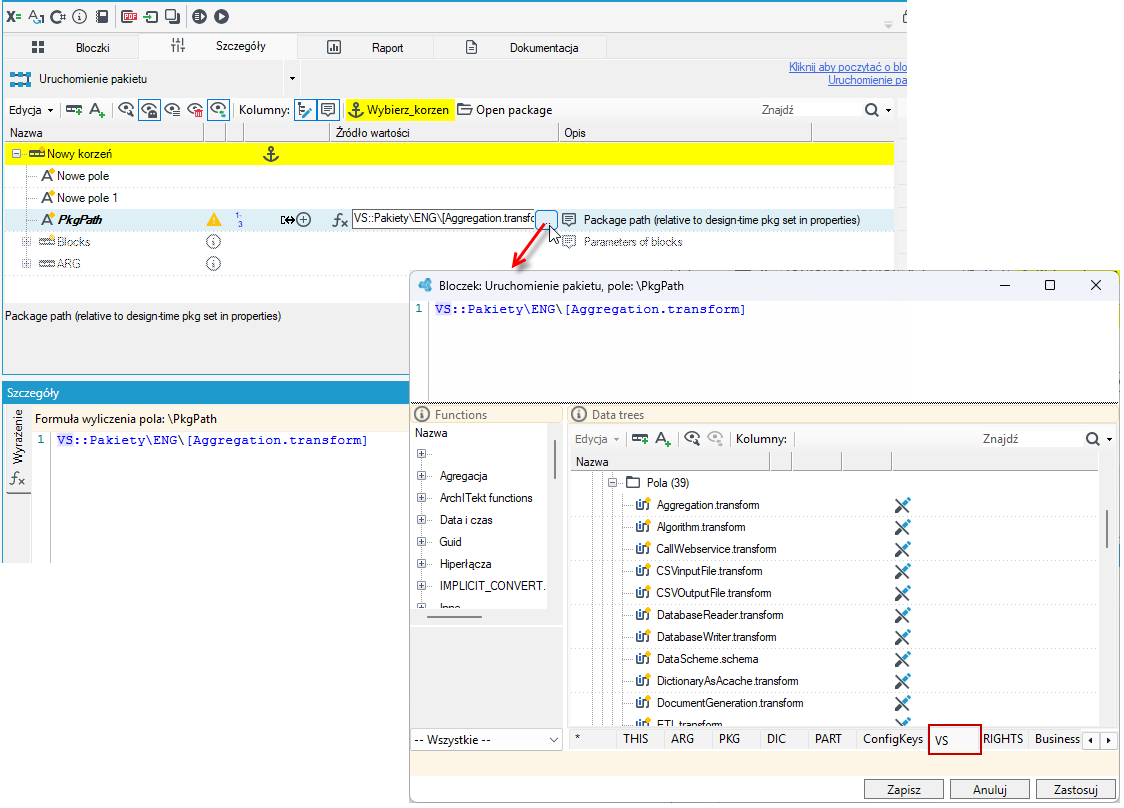Expand the Blocks tree node

27,242
